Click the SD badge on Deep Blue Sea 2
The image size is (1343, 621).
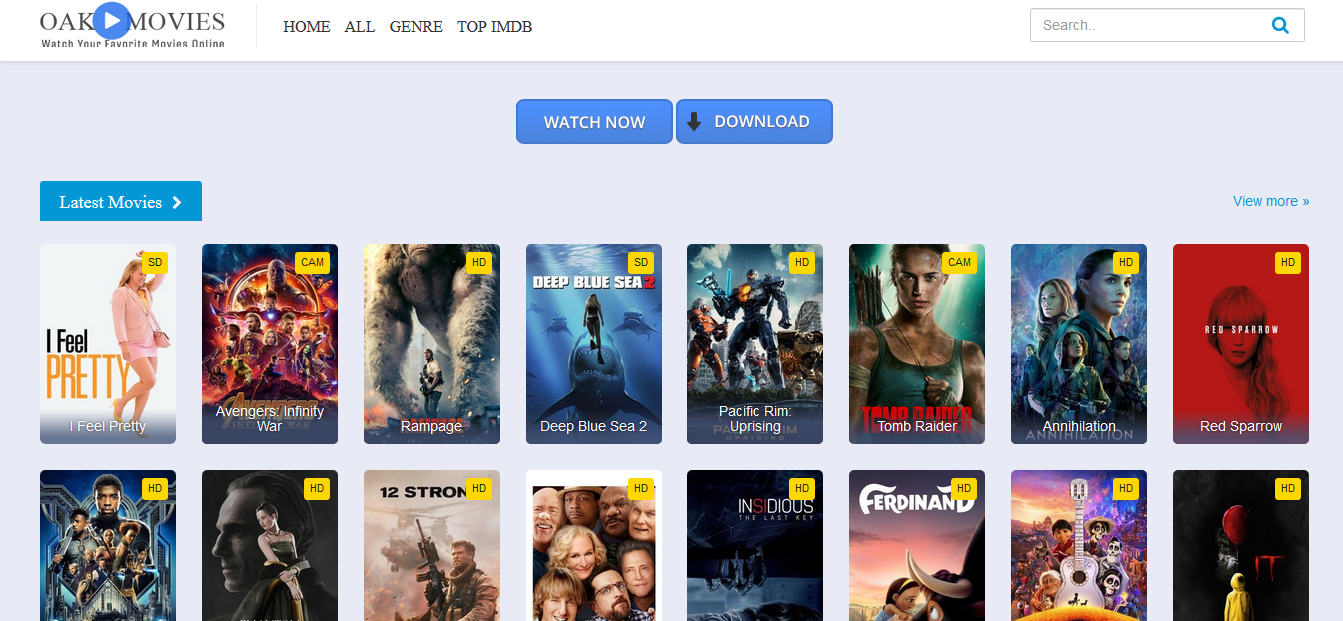[641, 262]
